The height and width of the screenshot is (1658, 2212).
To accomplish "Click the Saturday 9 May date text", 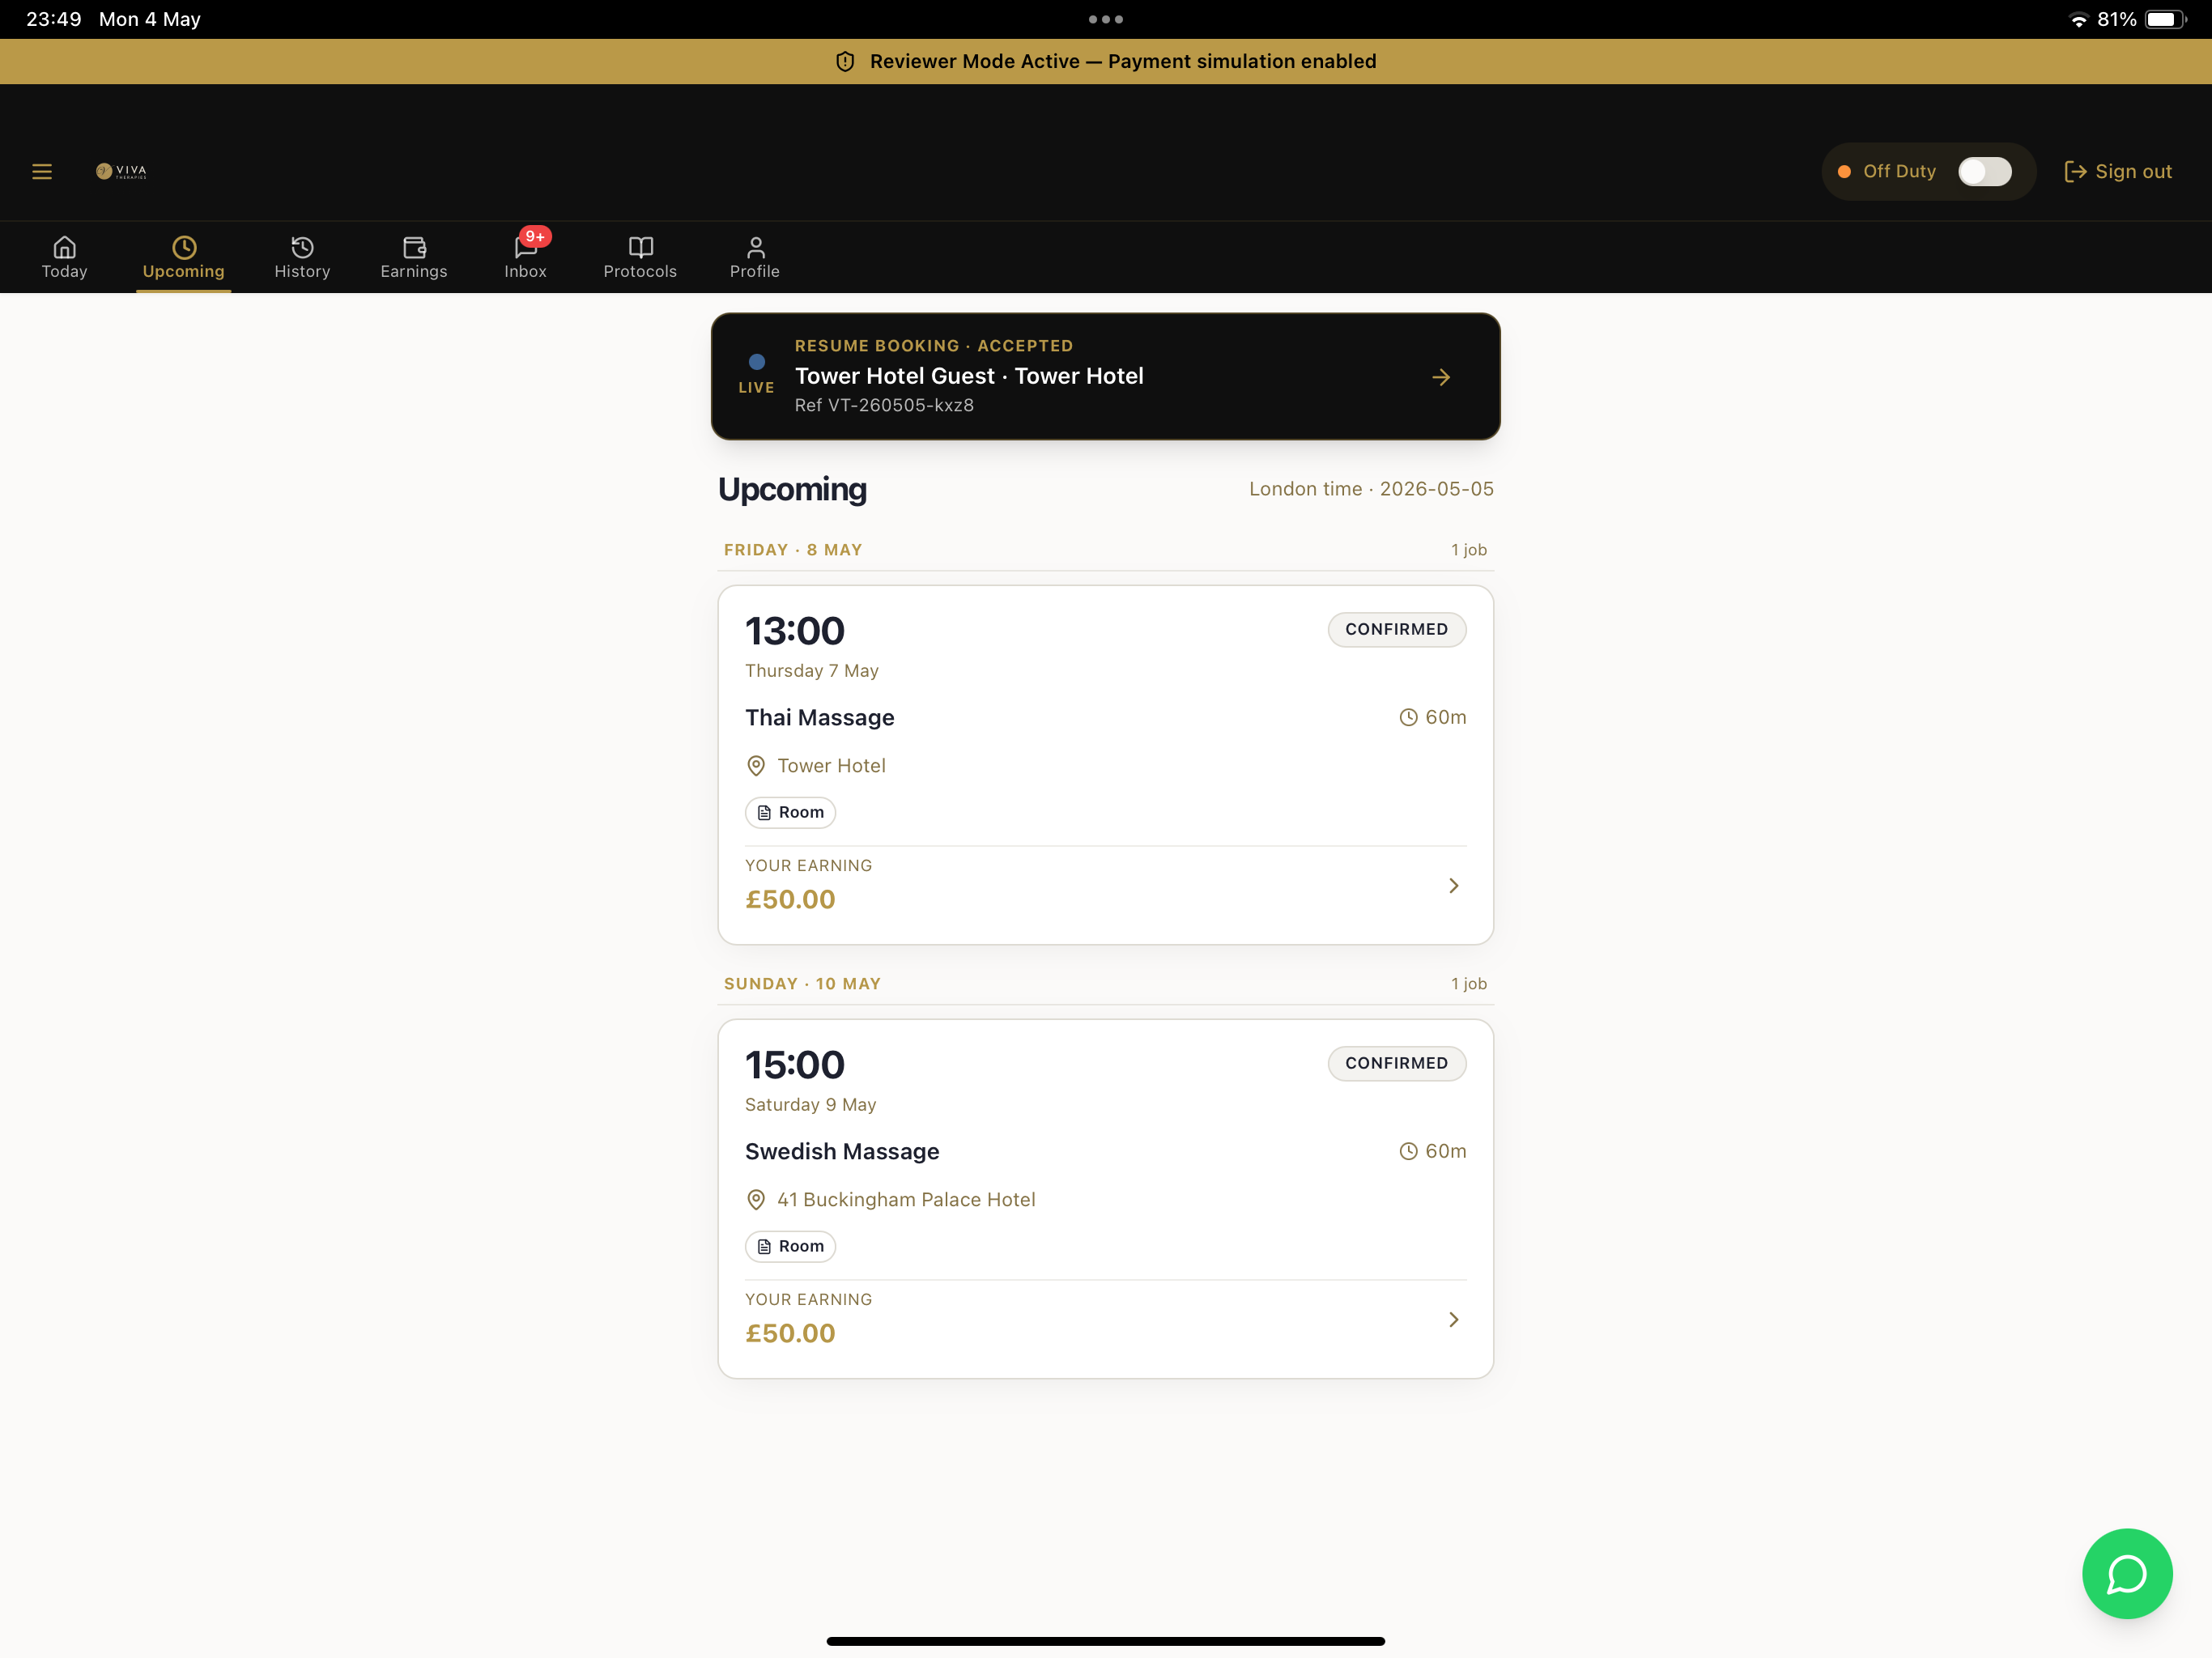I will coord(811,1105).
